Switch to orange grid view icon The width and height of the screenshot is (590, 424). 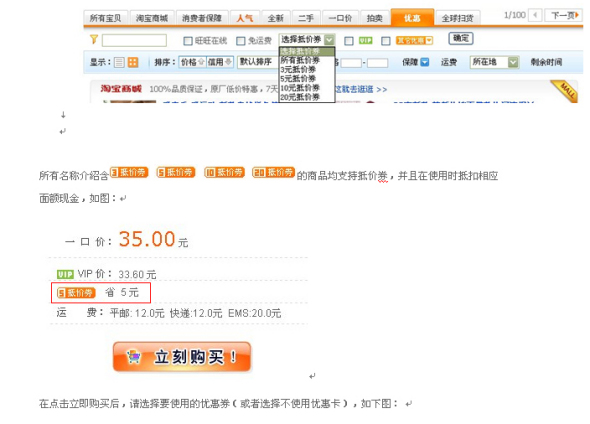pos(133,62)
